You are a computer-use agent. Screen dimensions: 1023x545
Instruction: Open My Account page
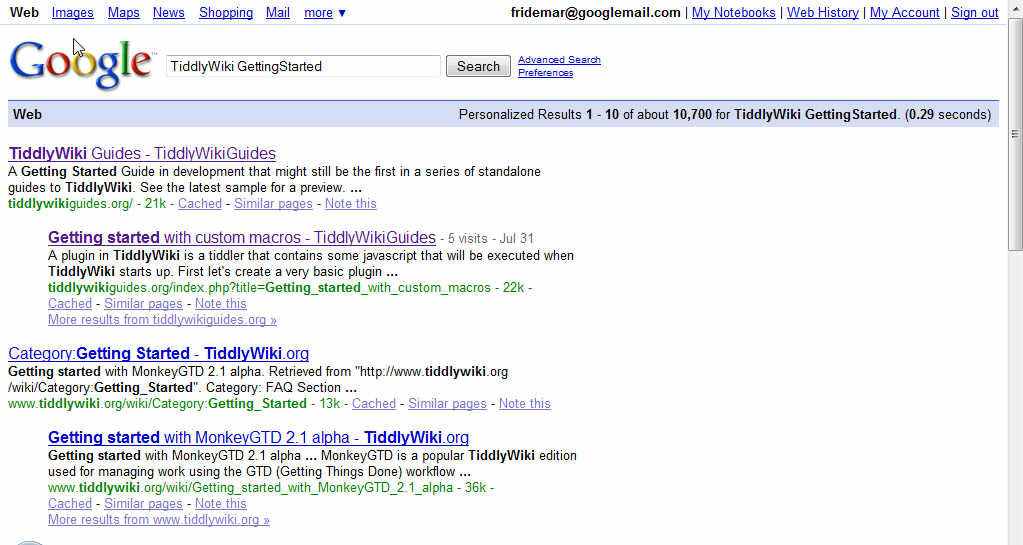click(x=904, y=13)
